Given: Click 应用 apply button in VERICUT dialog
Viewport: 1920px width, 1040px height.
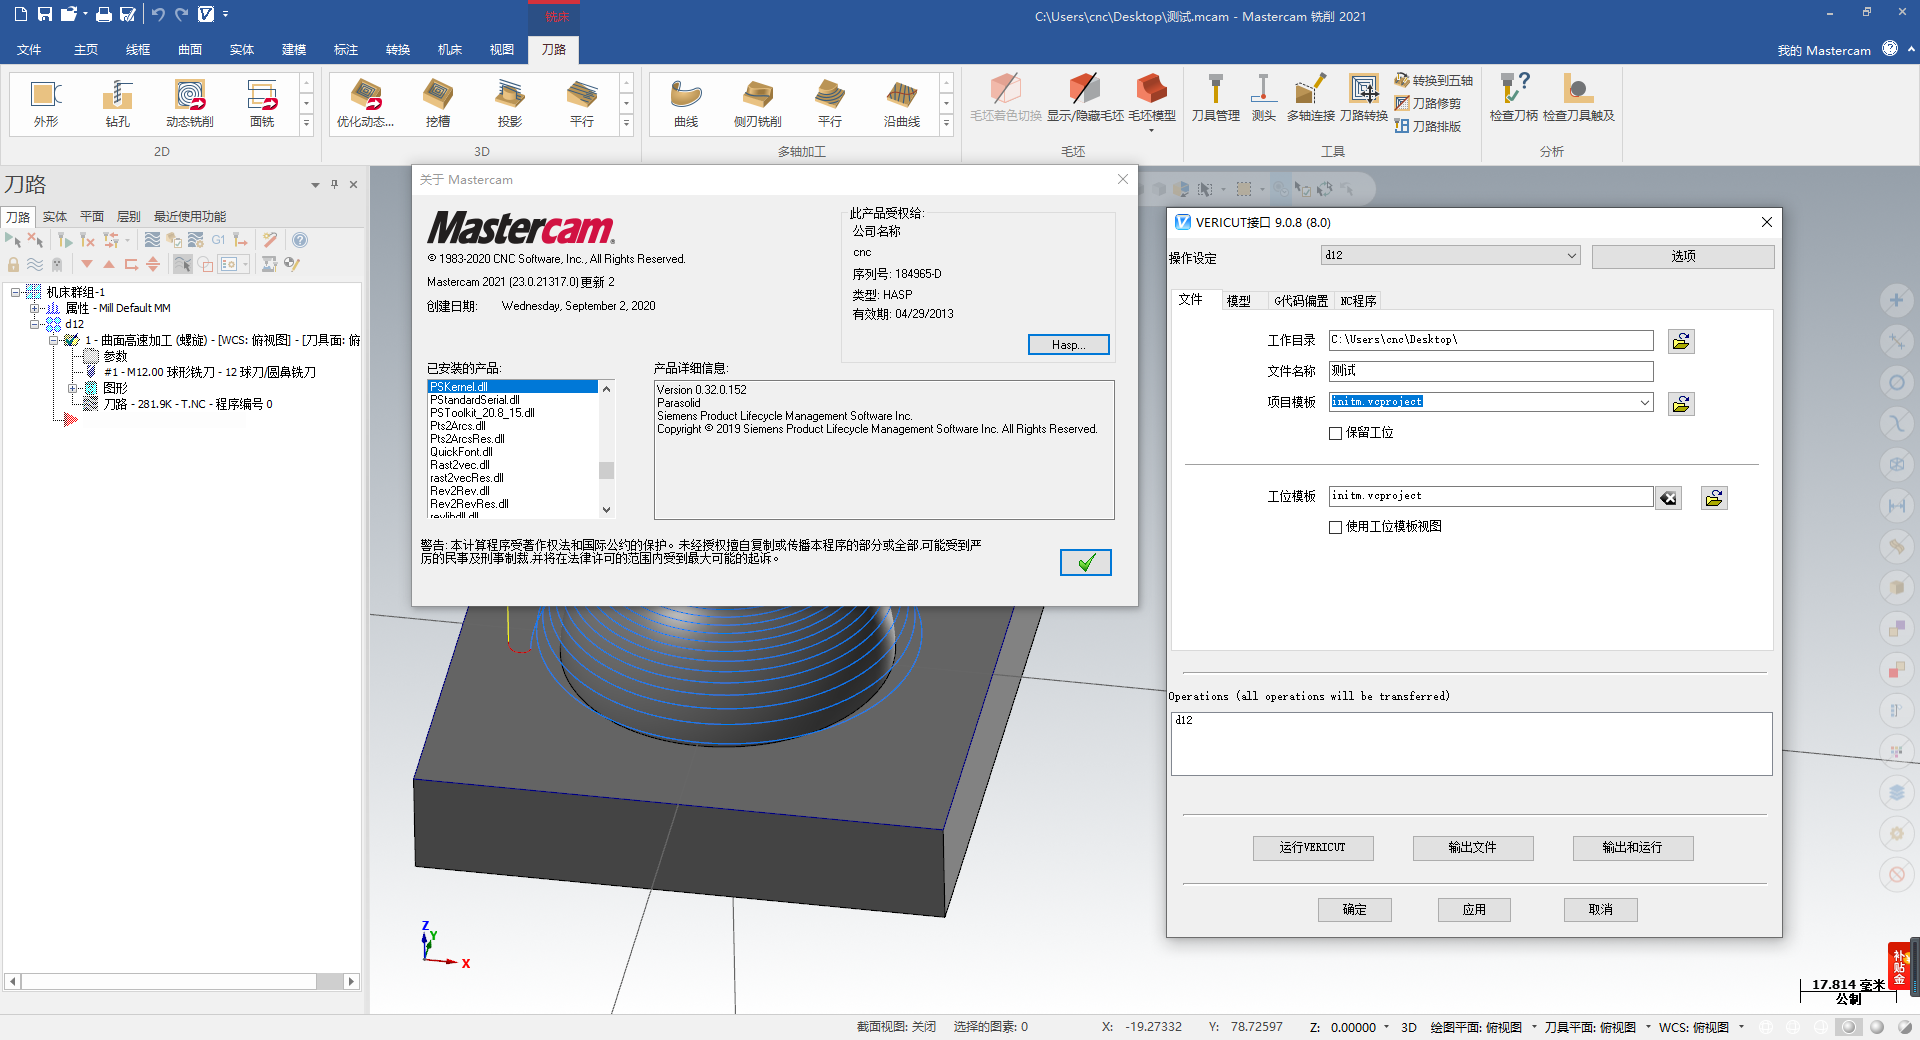Looking at the screenshot, I should pos(1474,910).
